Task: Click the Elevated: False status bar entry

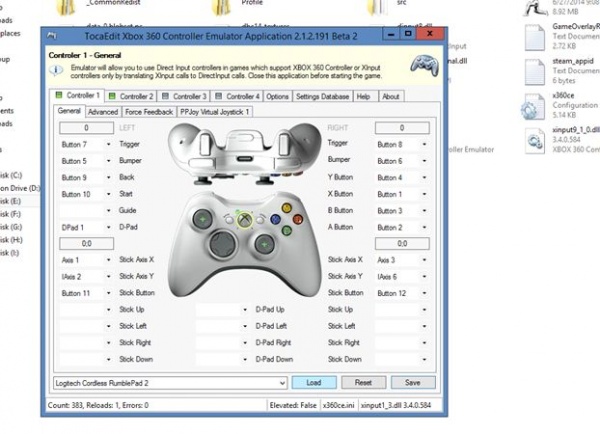Action: (x=293, y=405)
